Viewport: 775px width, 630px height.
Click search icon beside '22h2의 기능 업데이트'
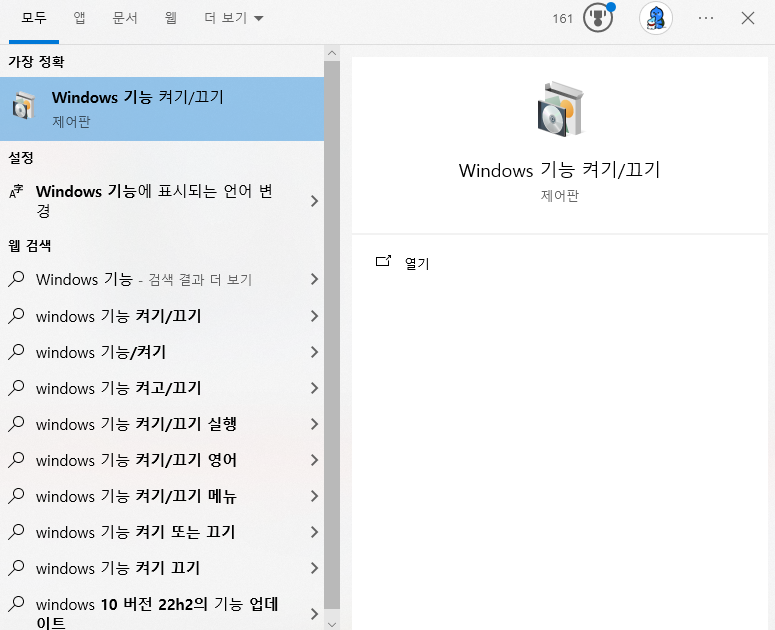[x=16, y=604]
